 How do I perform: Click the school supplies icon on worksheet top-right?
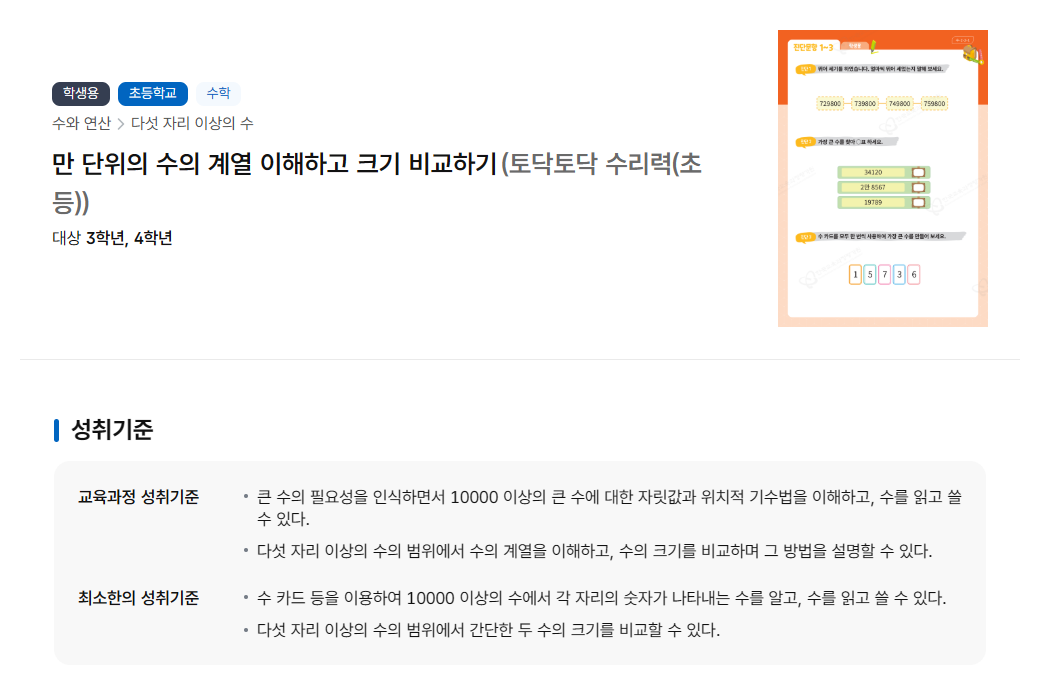(x=968, y=52)
